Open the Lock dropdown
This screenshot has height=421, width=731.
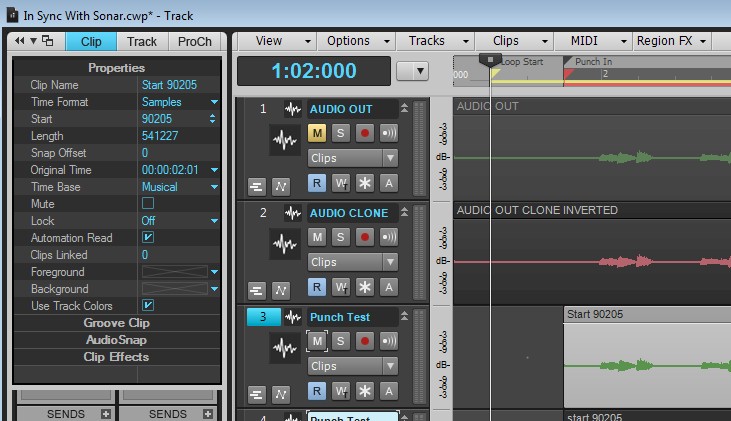(214, 221)
